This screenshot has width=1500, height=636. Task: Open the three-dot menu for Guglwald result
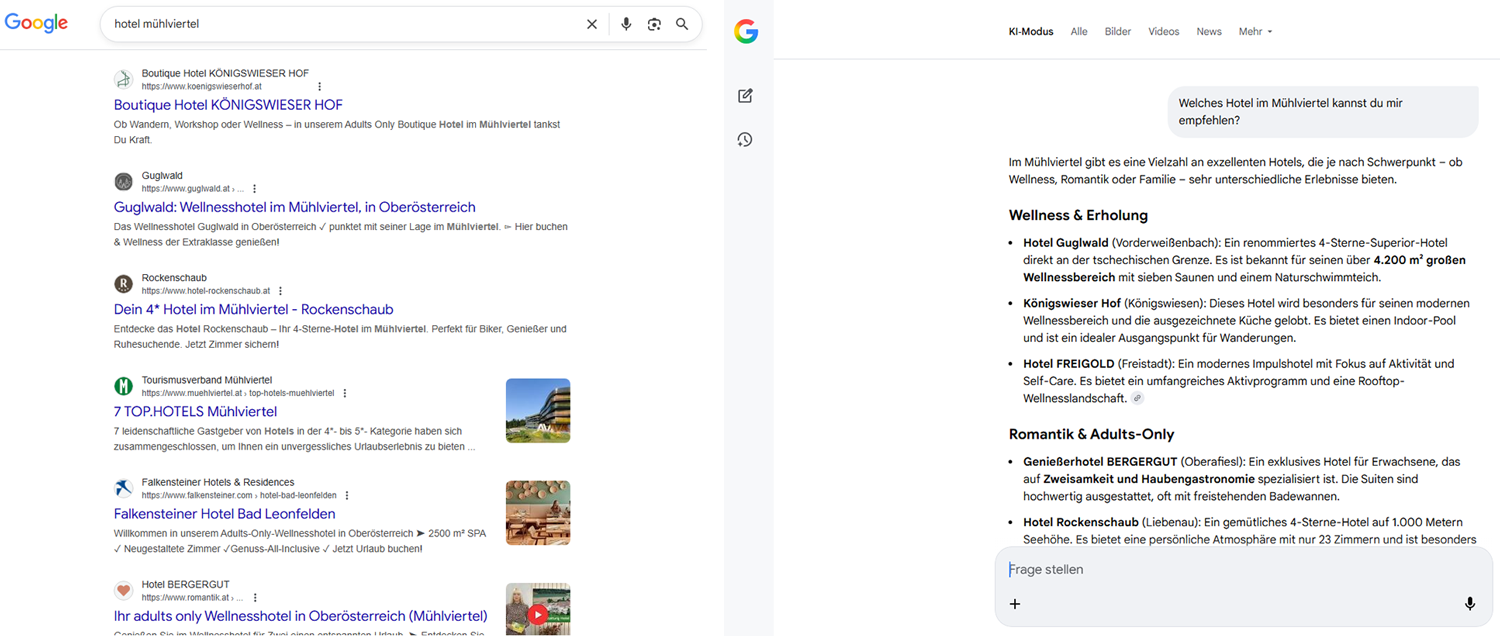[x=255, y=188]
